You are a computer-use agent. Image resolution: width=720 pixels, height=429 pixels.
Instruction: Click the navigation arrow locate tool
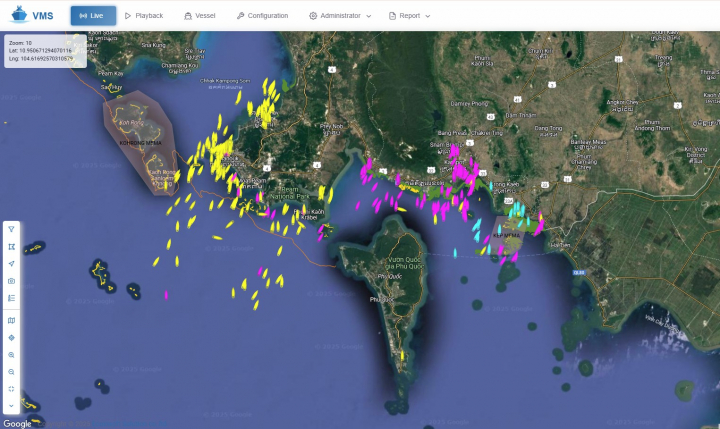coord(11,264)
